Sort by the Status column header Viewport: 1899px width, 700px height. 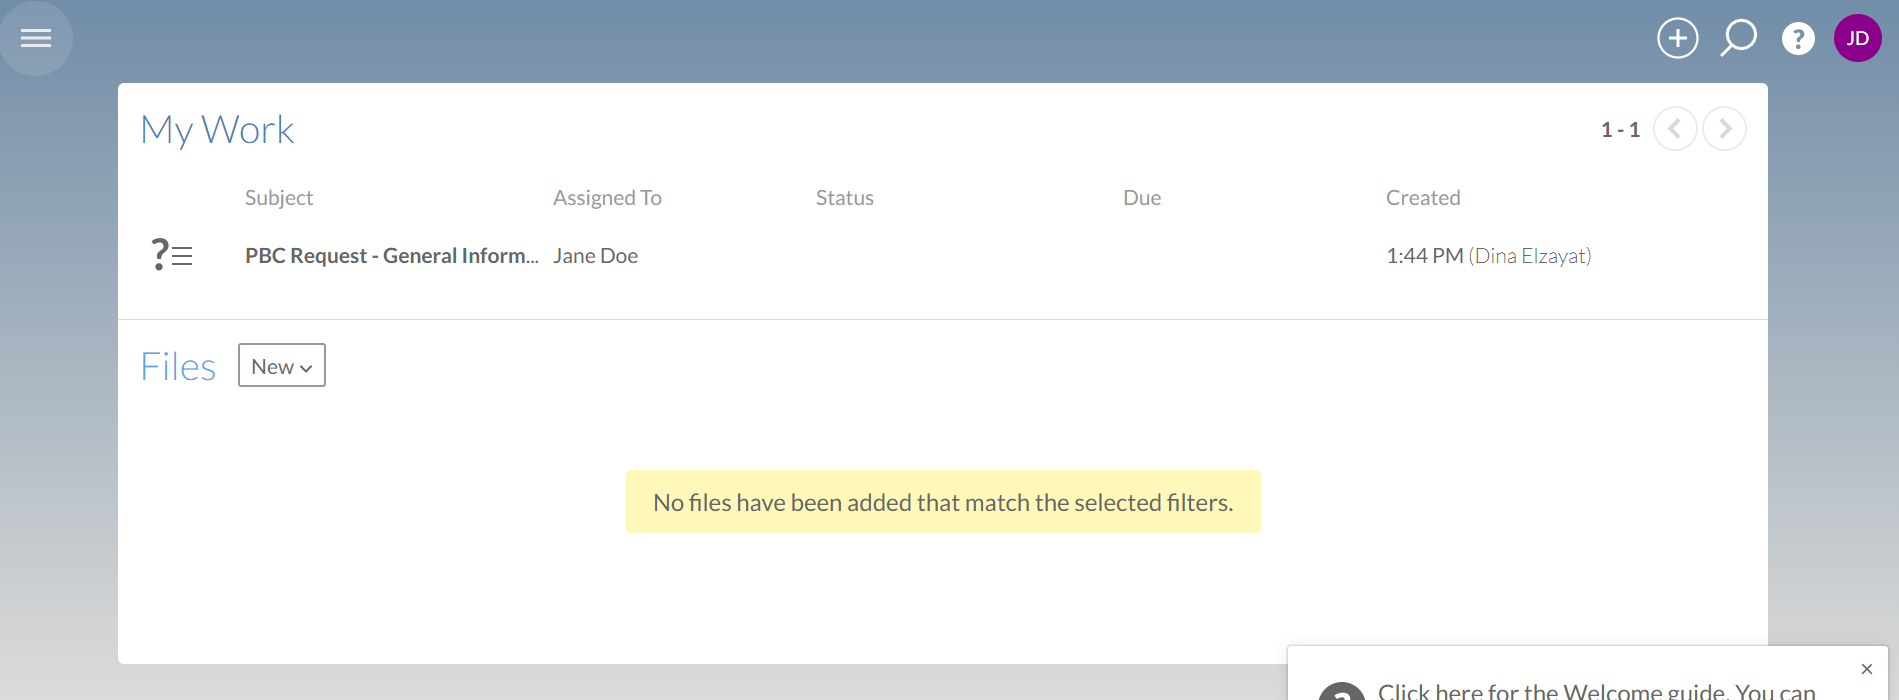844,198
